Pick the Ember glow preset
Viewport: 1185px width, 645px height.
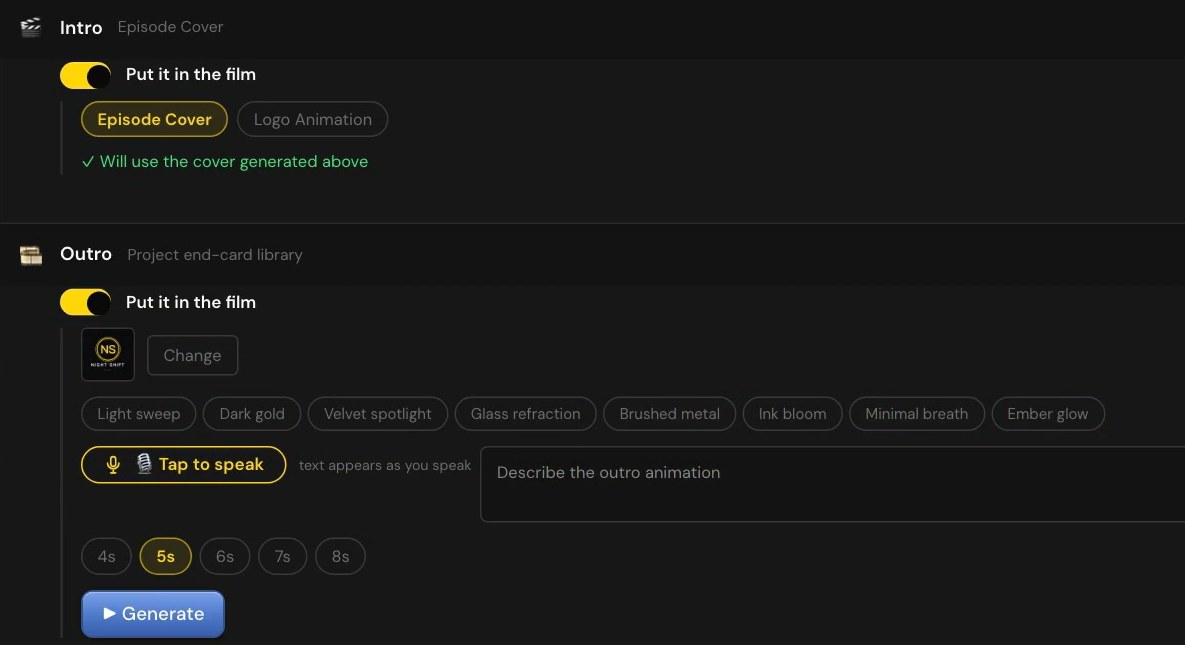coord(1048,414)
